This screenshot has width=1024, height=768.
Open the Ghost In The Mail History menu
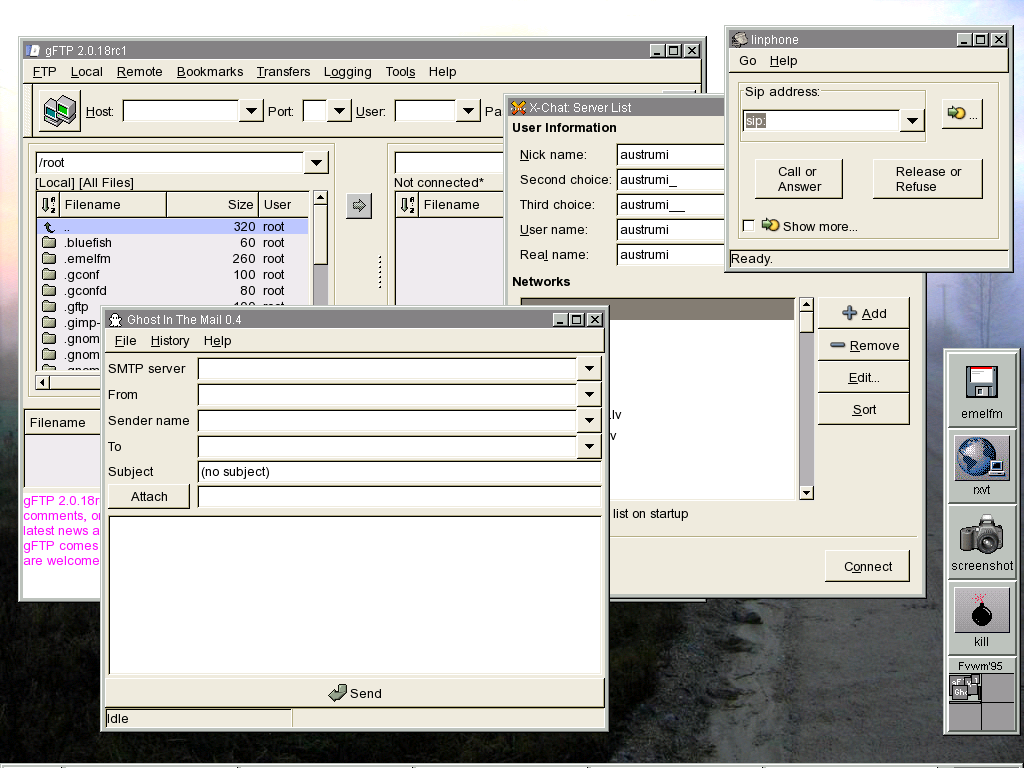(x=170, y=341)
